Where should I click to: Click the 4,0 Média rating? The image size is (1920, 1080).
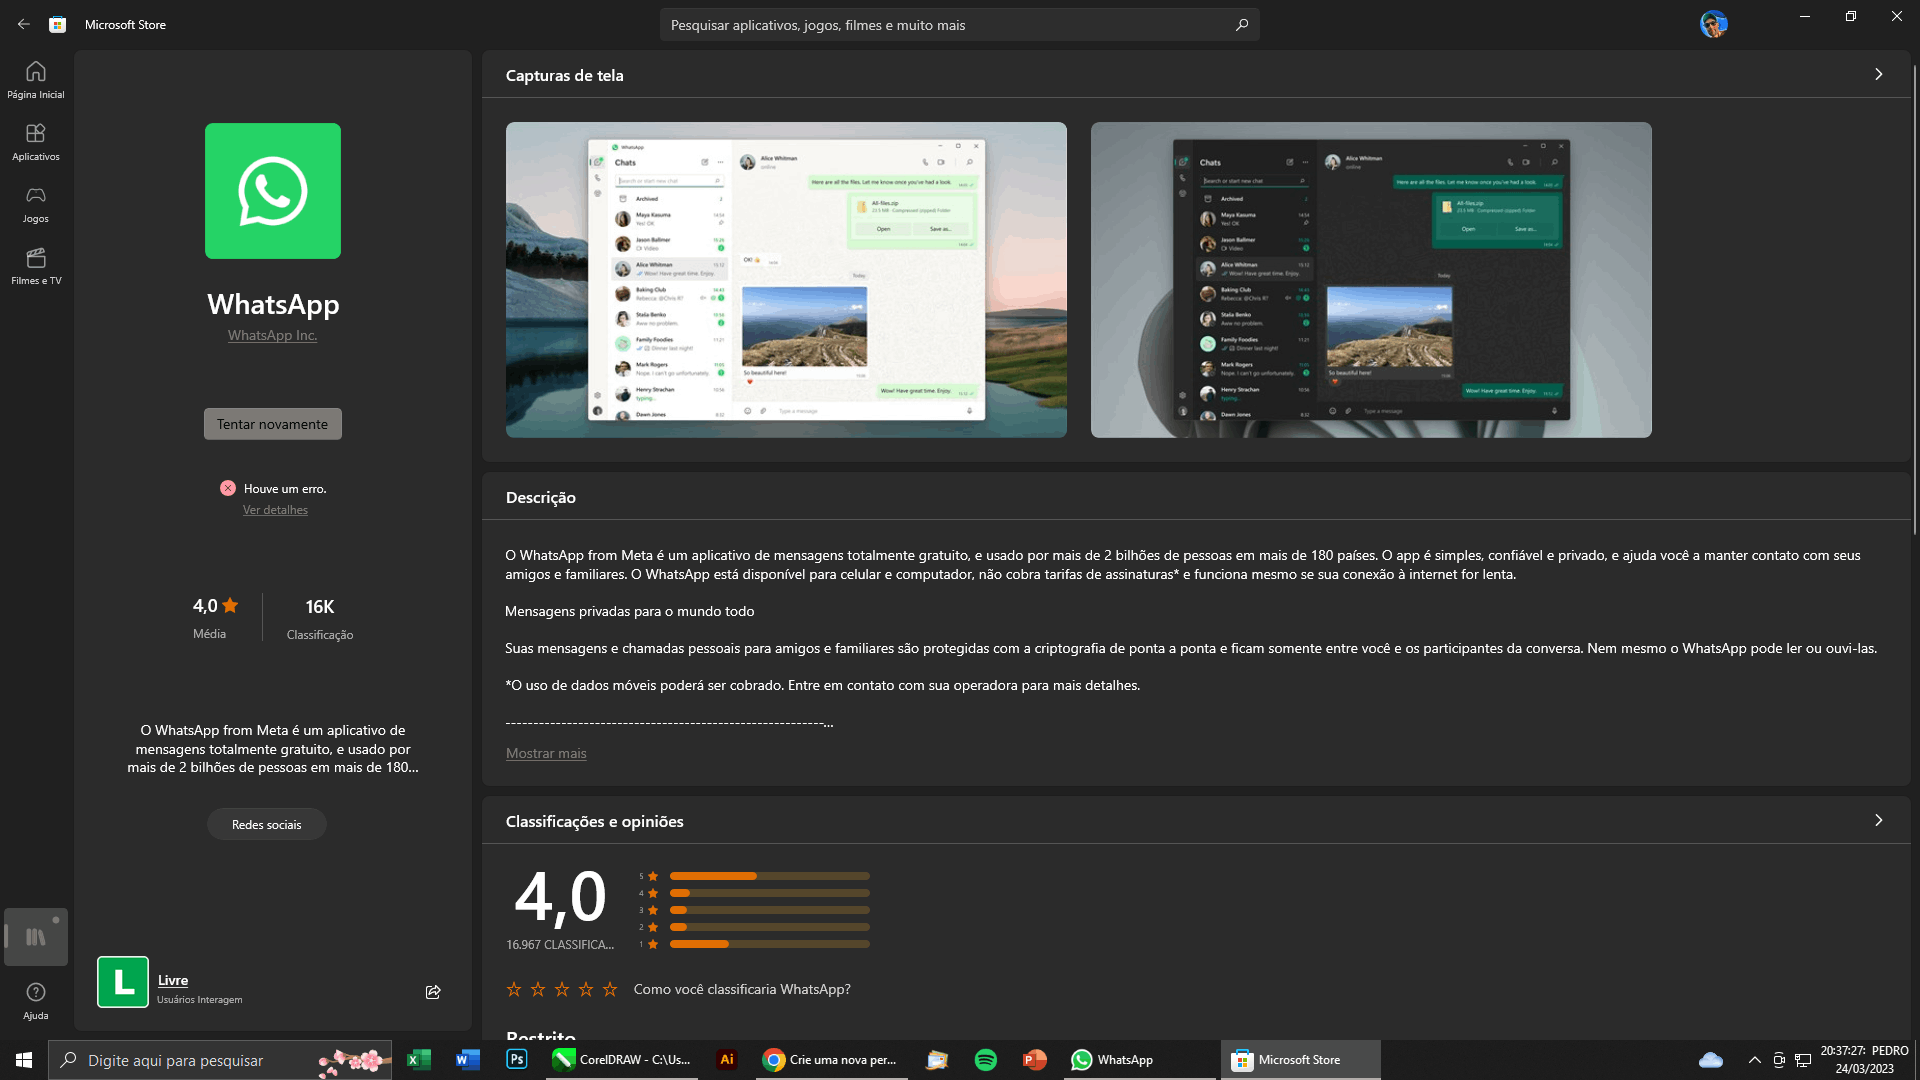pyautogui.click(x=216, y=617)
